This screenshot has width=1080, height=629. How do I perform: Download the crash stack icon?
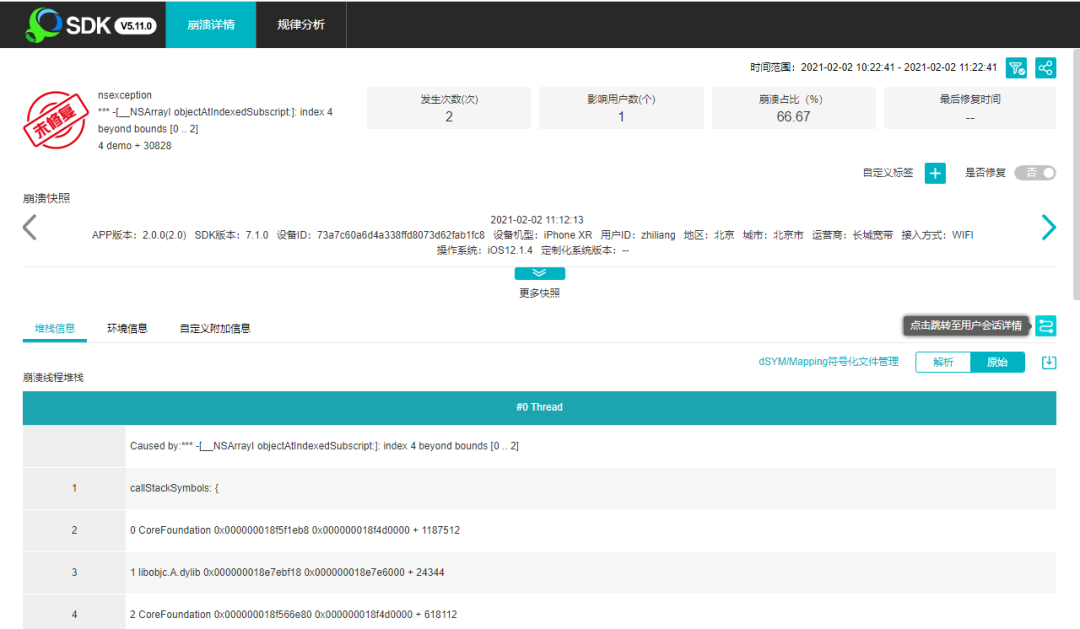[1048, 362]
